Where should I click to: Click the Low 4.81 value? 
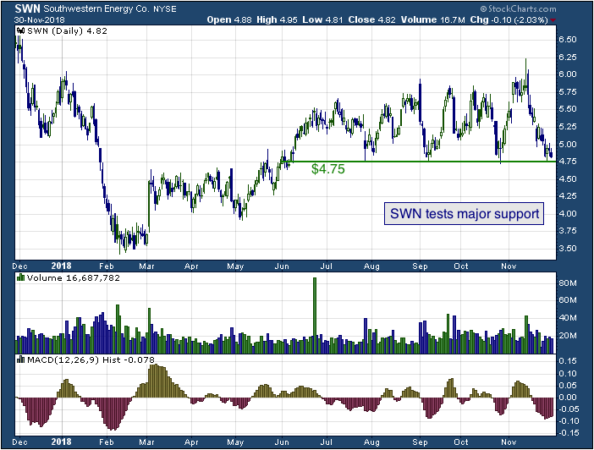pyautogui.click(x=322, y=20)
